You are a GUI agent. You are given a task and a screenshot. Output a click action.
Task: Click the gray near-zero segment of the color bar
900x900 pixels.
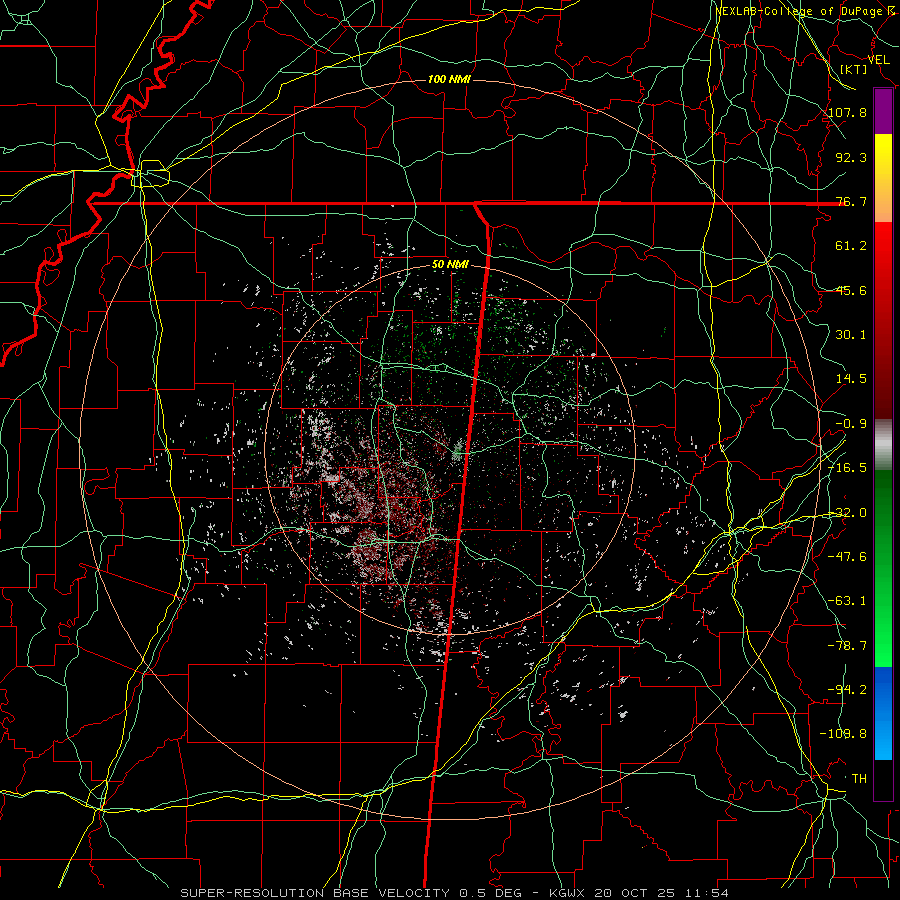tap(883, 445)
